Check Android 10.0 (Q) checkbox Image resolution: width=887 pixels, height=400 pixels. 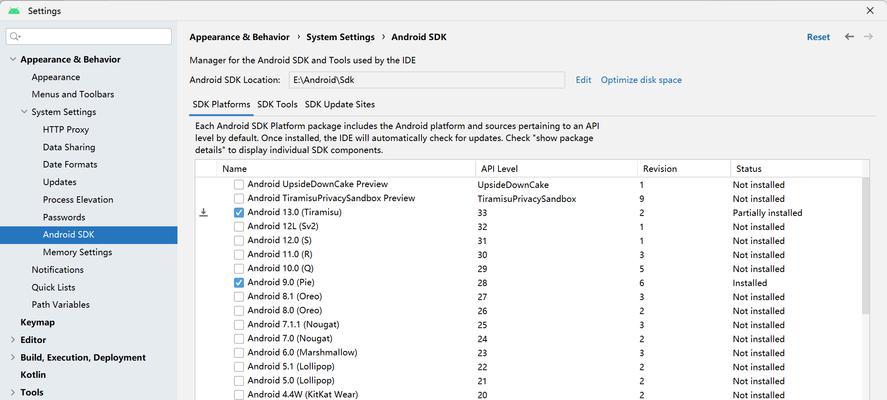pos(239,269)
